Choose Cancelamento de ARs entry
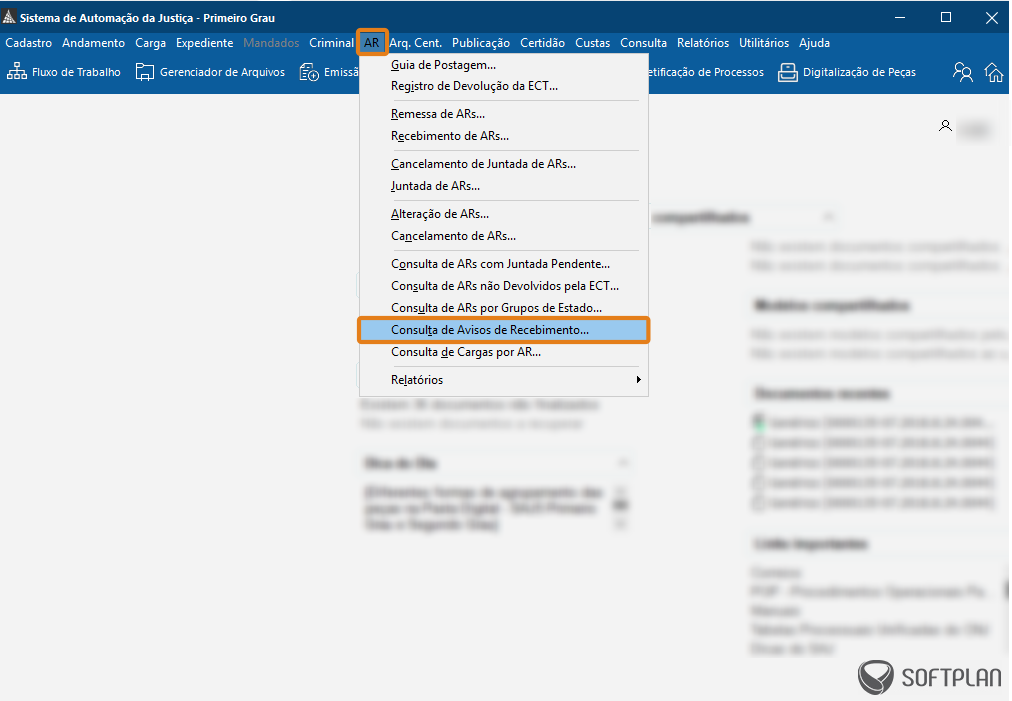Screen dimensions: 1012x701 coord(504,236)
